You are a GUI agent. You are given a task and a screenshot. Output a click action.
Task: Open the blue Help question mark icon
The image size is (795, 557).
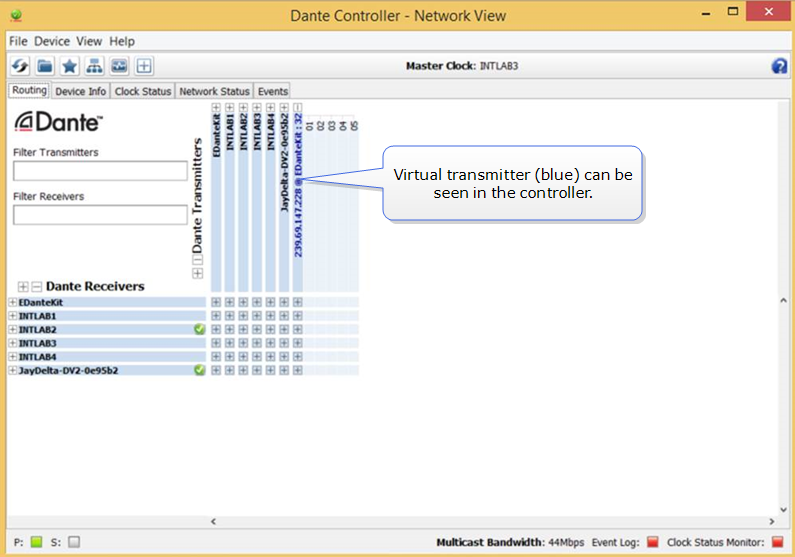[780, 66]
